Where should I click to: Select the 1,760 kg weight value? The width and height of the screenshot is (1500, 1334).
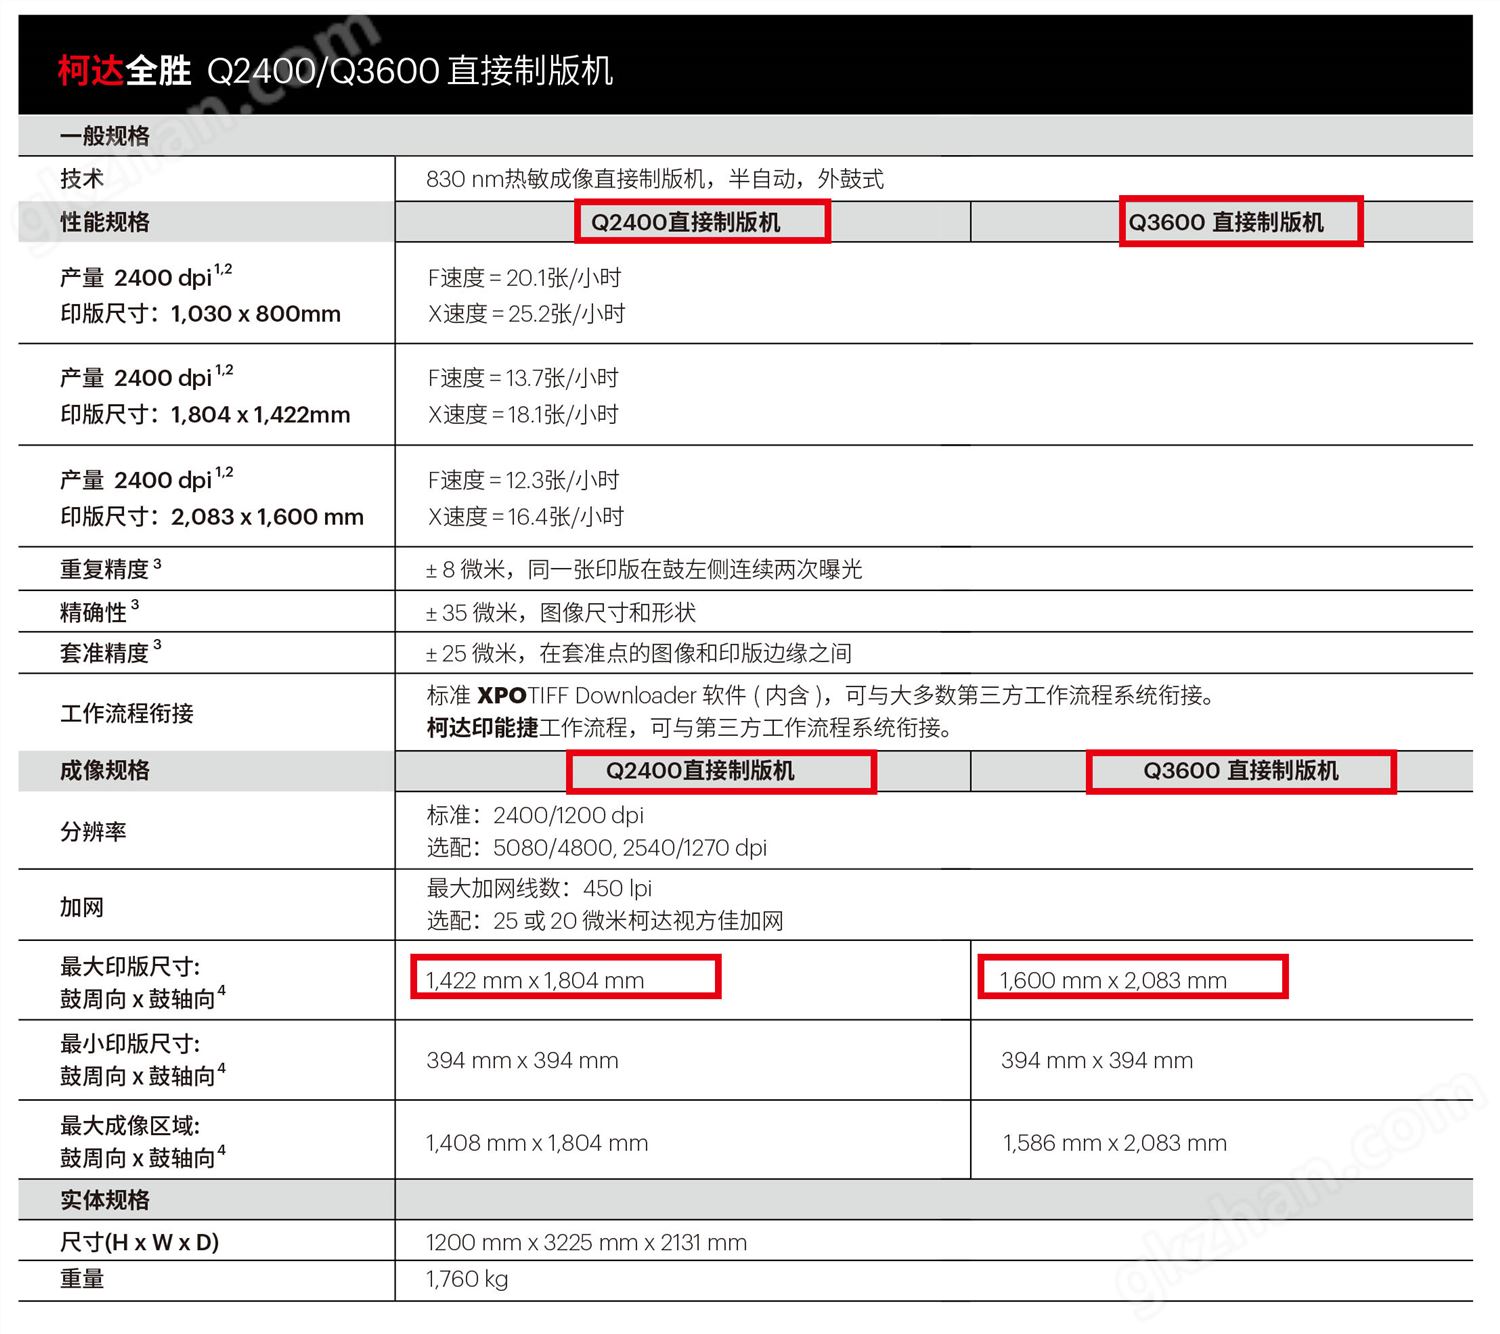point(467,1279)
